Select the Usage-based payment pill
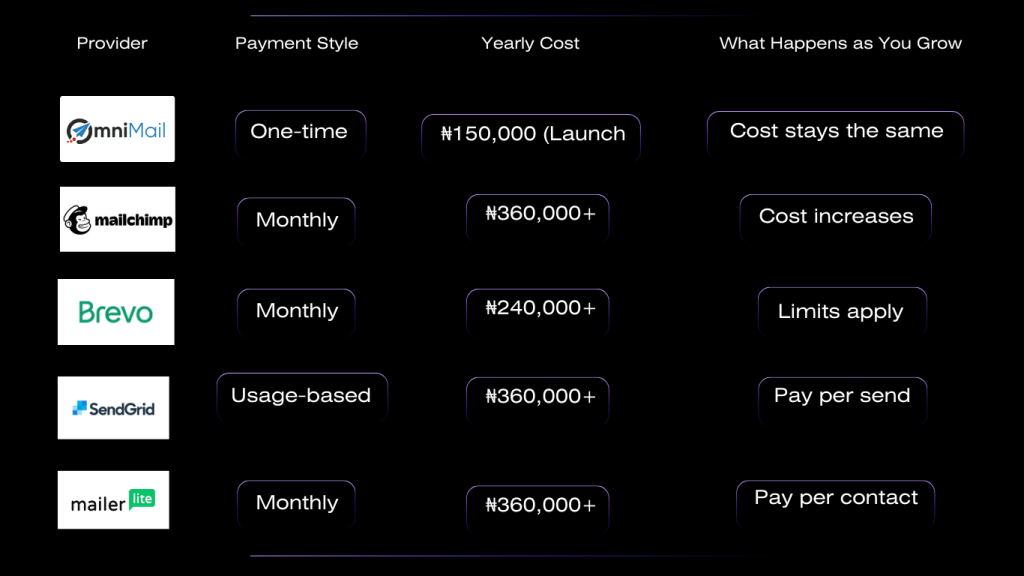 [301, 396]
